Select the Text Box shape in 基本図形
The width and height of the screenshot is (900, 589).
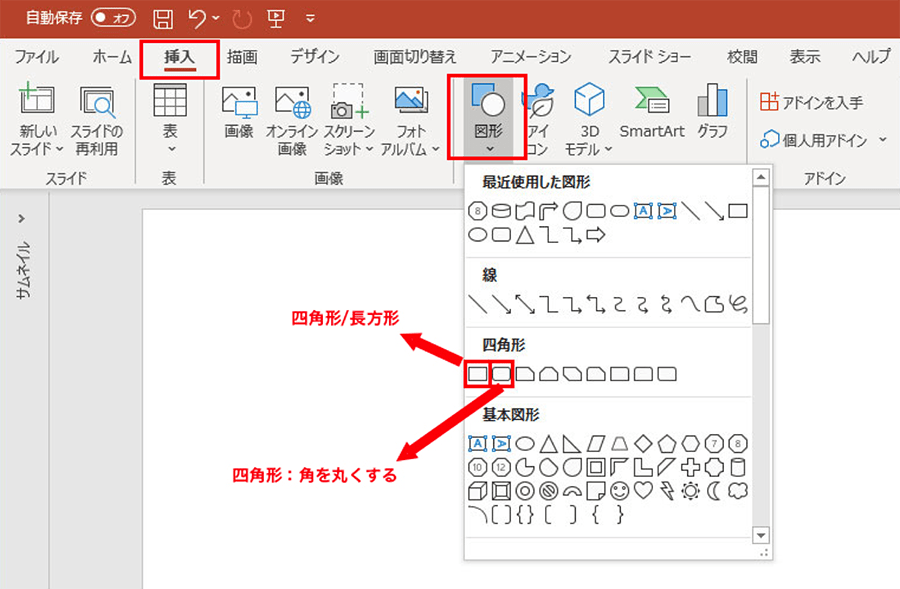[478, 443]
